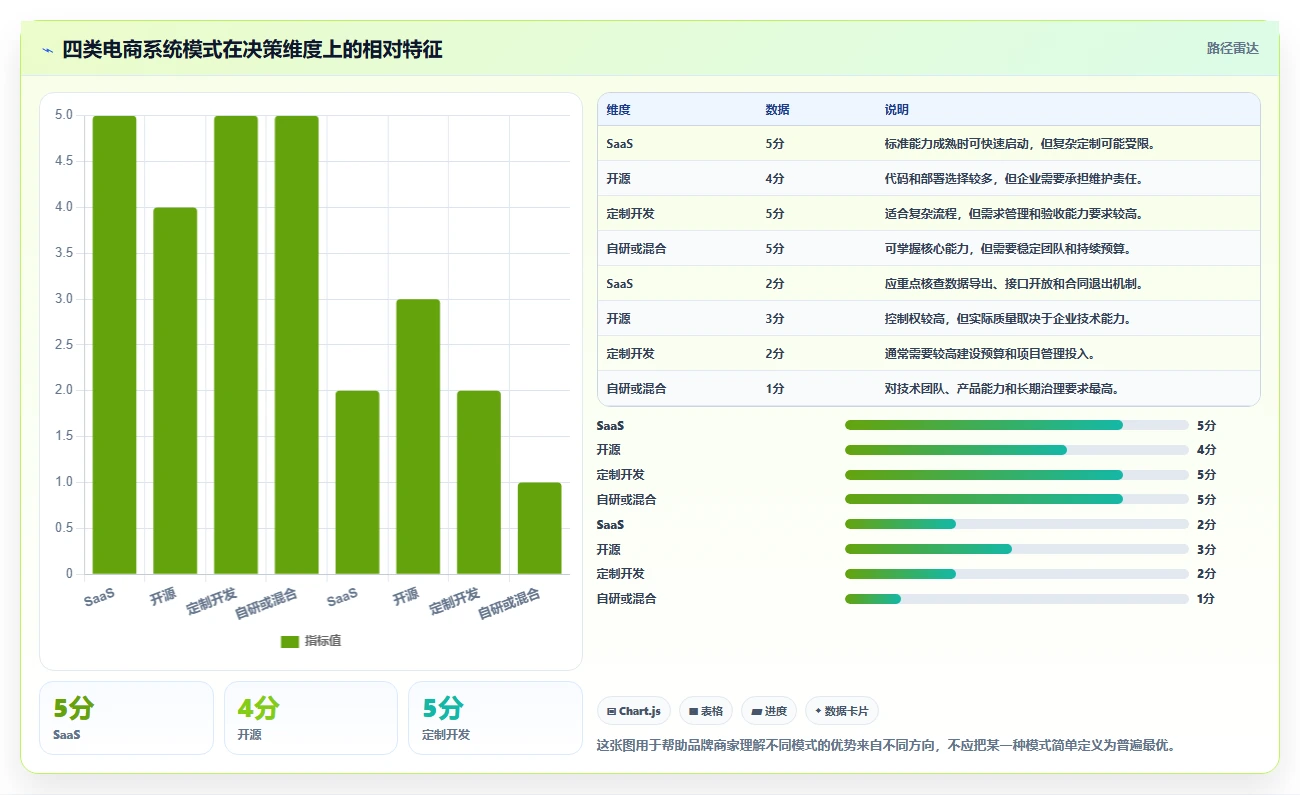Select the 自研或混合 bar reaching 5.0

tap(297, 345)
